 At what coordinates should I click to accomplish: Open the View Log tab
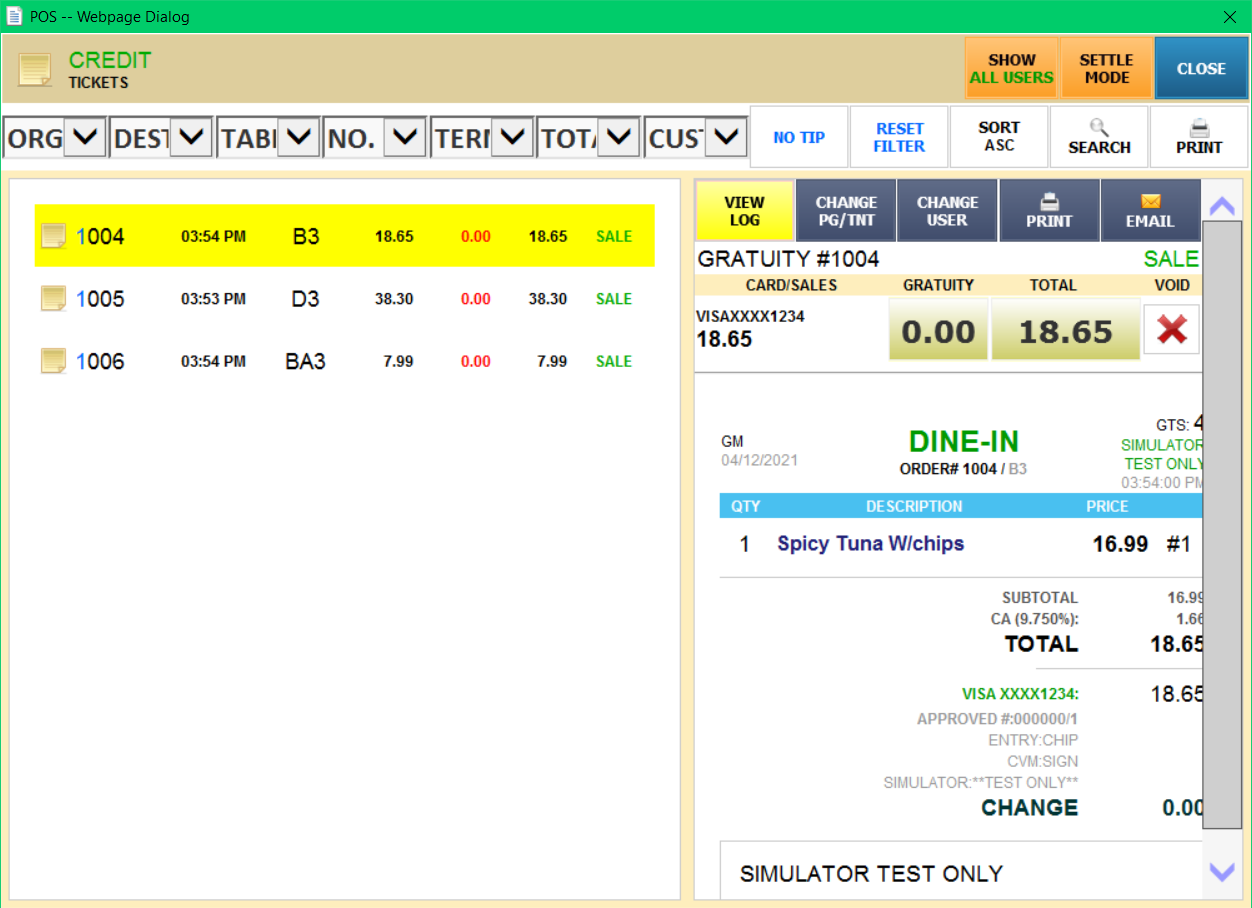click(745, 211)
